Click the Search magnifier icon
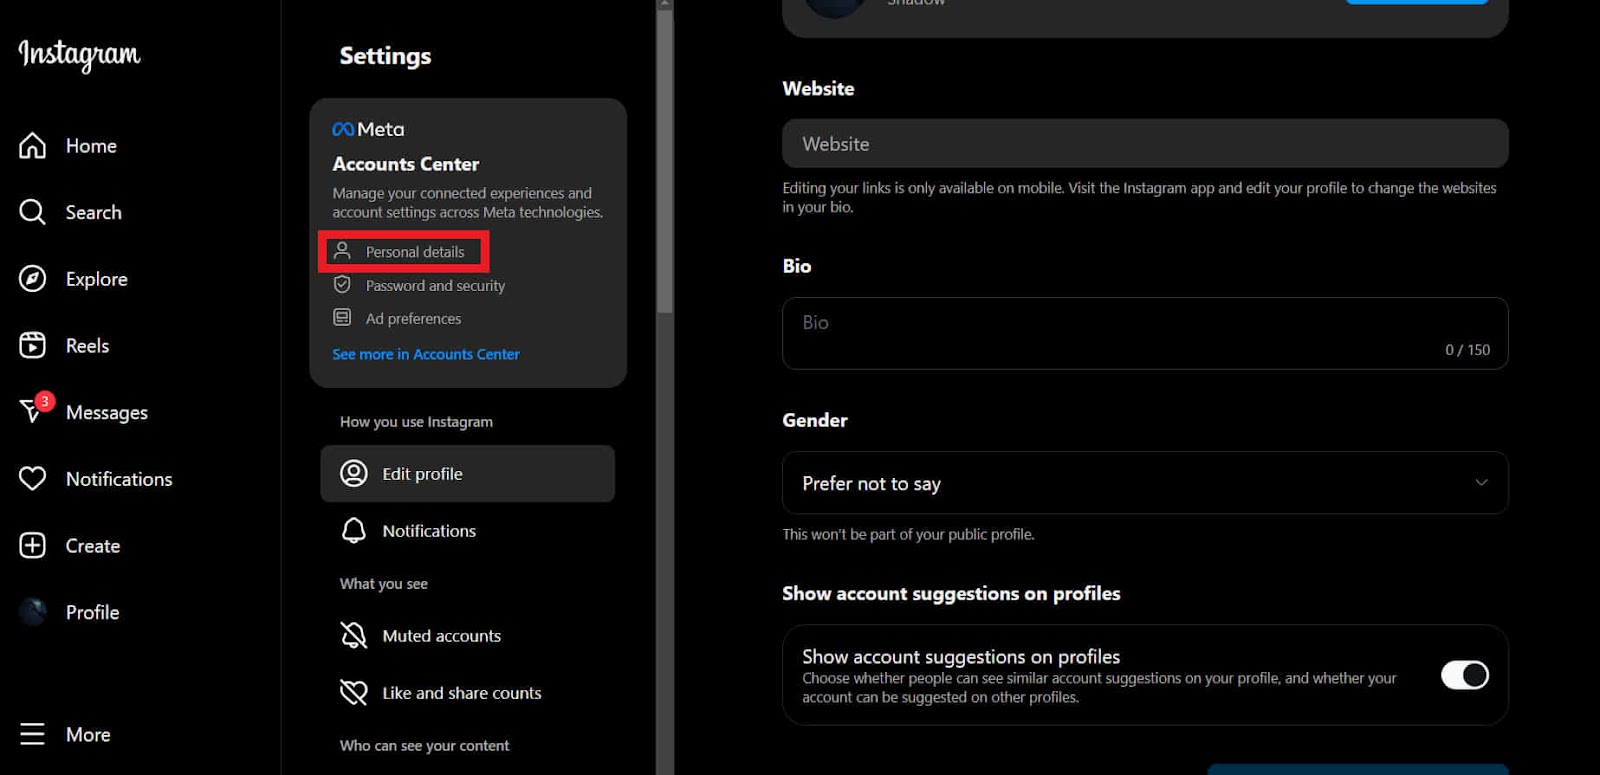1600x775 pixels. pyautogui.click(x=32, y=212)
